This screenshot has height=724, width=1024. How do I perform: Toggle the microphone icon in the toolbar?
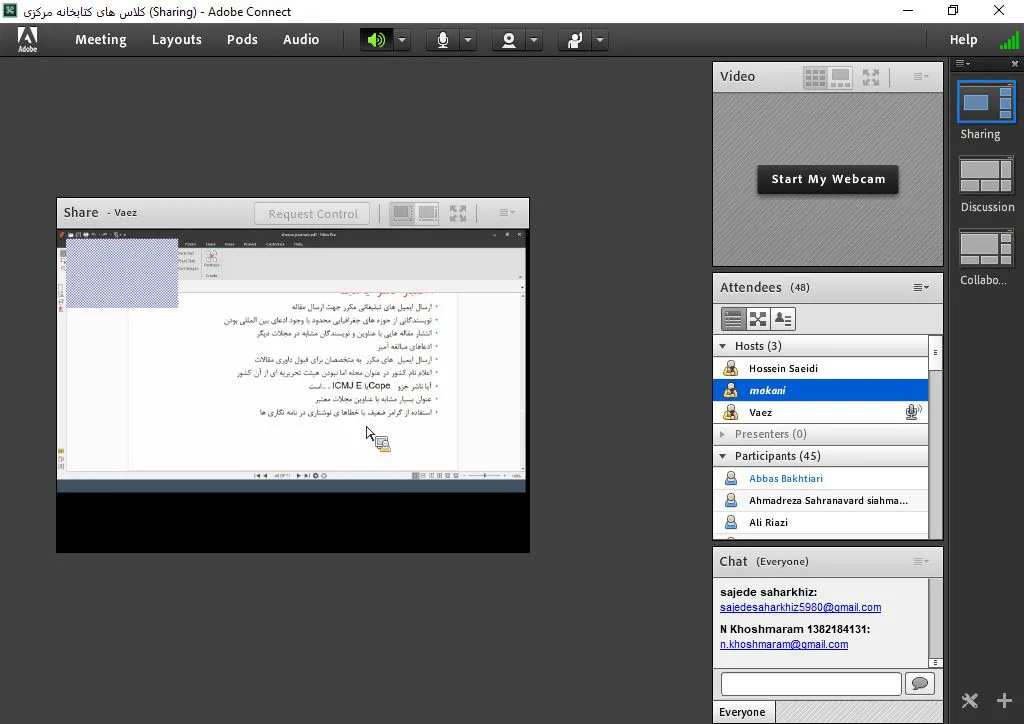pos(443,40)
